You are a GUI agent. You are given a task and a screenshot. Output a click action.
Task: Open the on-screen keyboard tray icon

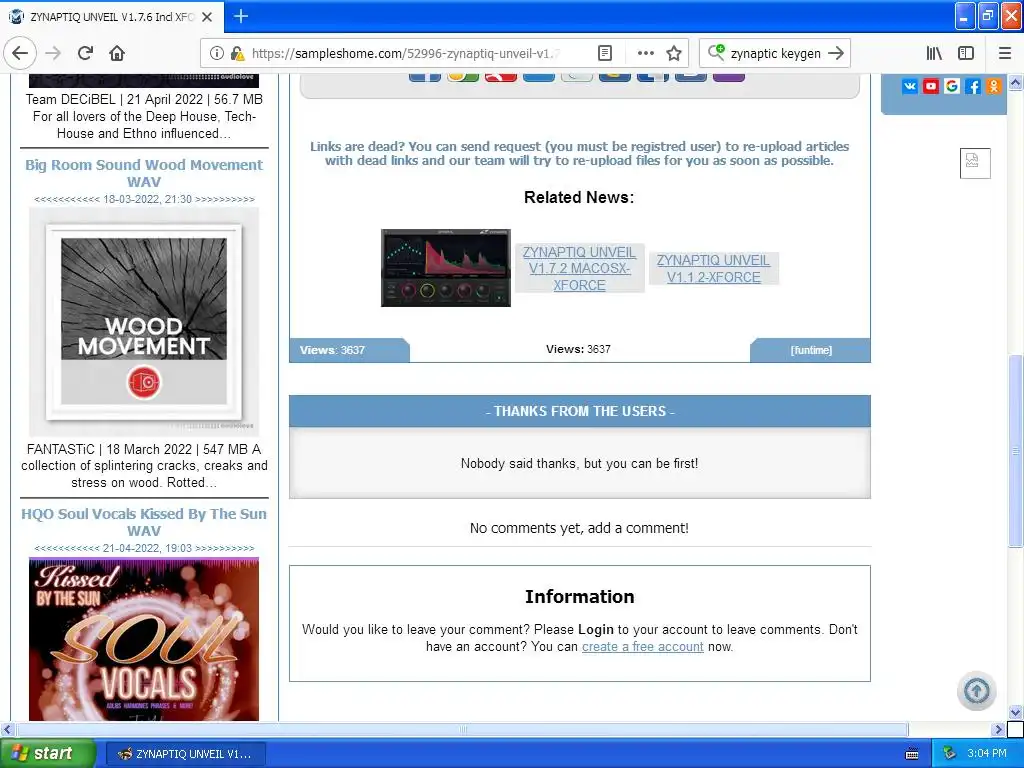pyautogui.click(x=912, y=754)
